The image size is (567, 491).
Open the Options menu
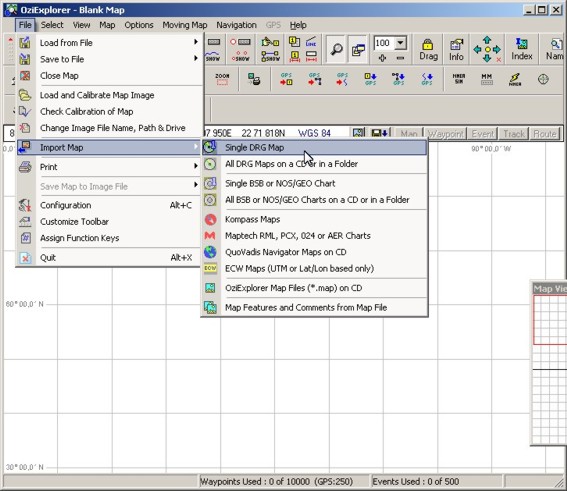click(x=139, y=25)
